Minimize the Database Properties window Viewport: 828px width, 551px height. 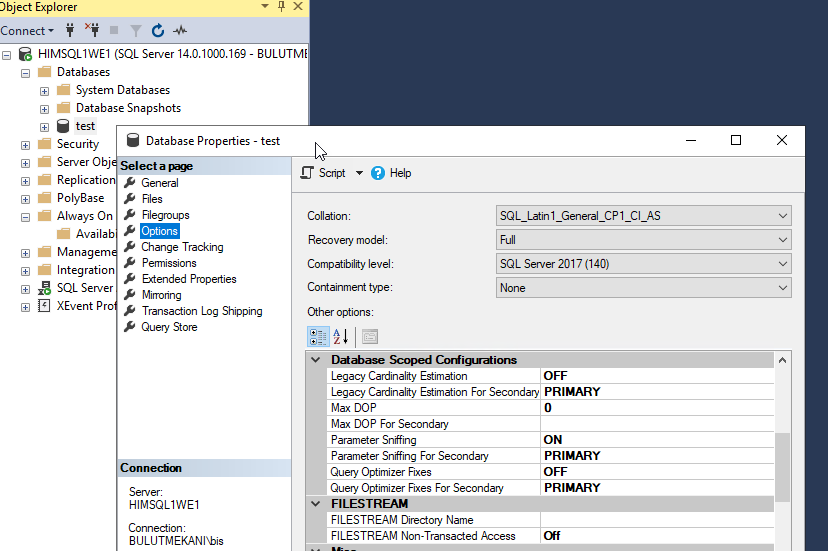691,140
